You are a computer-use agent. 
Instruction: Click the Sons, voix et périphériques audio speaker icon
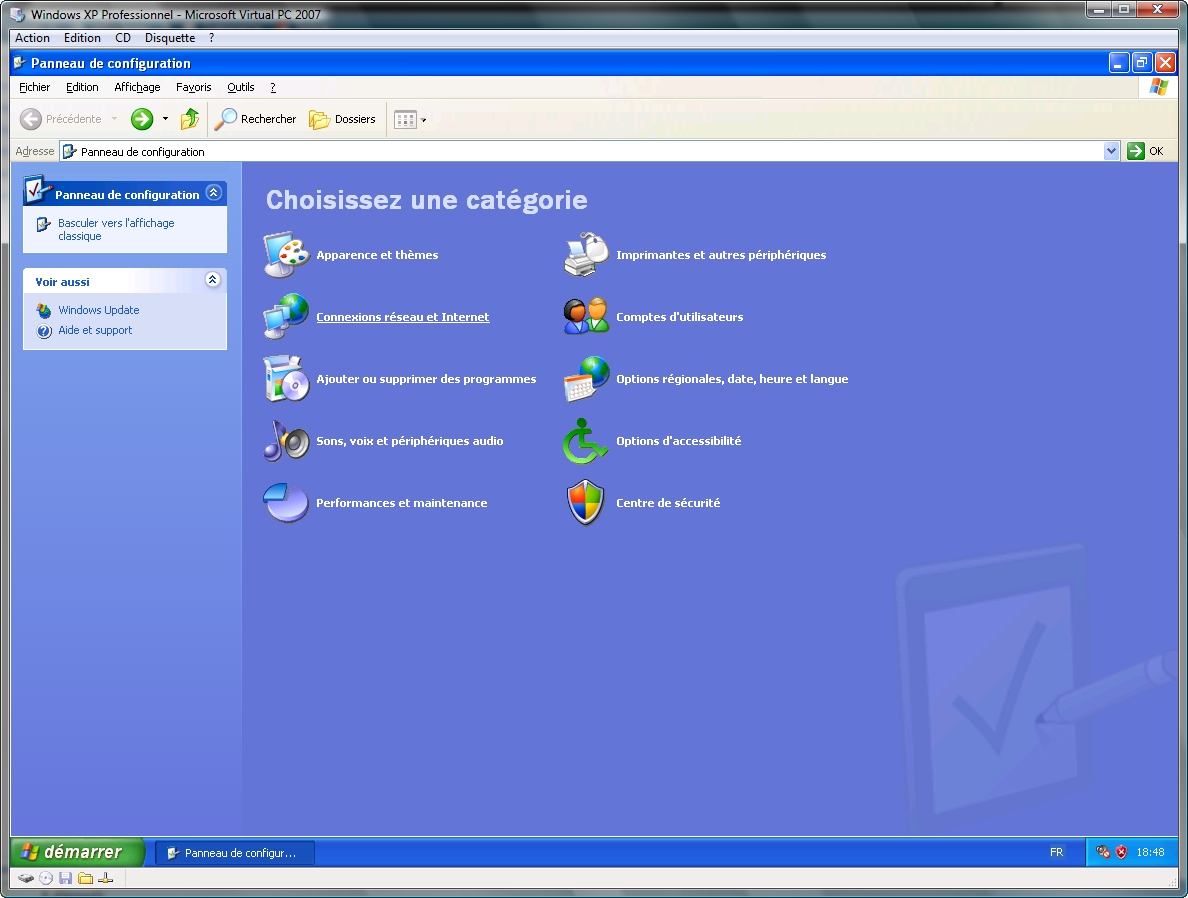tap(286, 440)
